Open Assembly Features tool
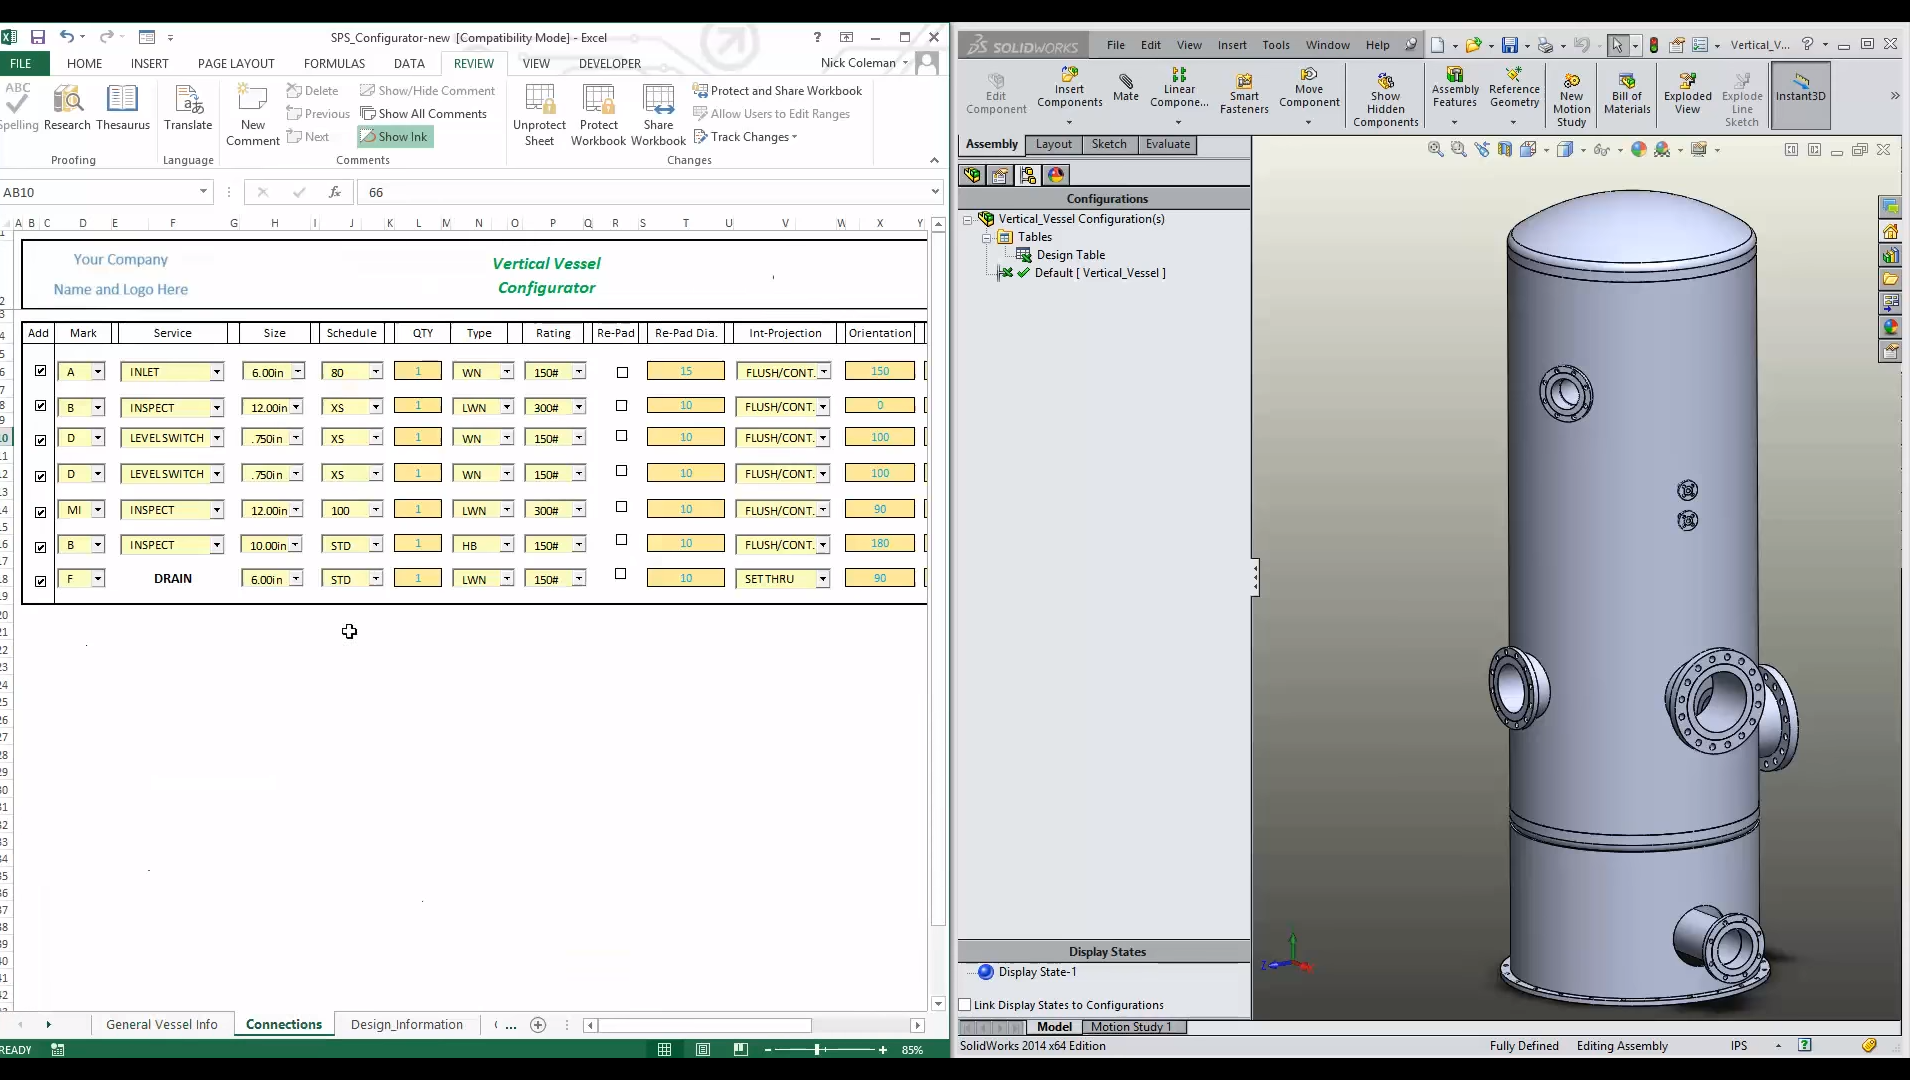The image size is (1910, 1080). click(x=1455, y=88)
